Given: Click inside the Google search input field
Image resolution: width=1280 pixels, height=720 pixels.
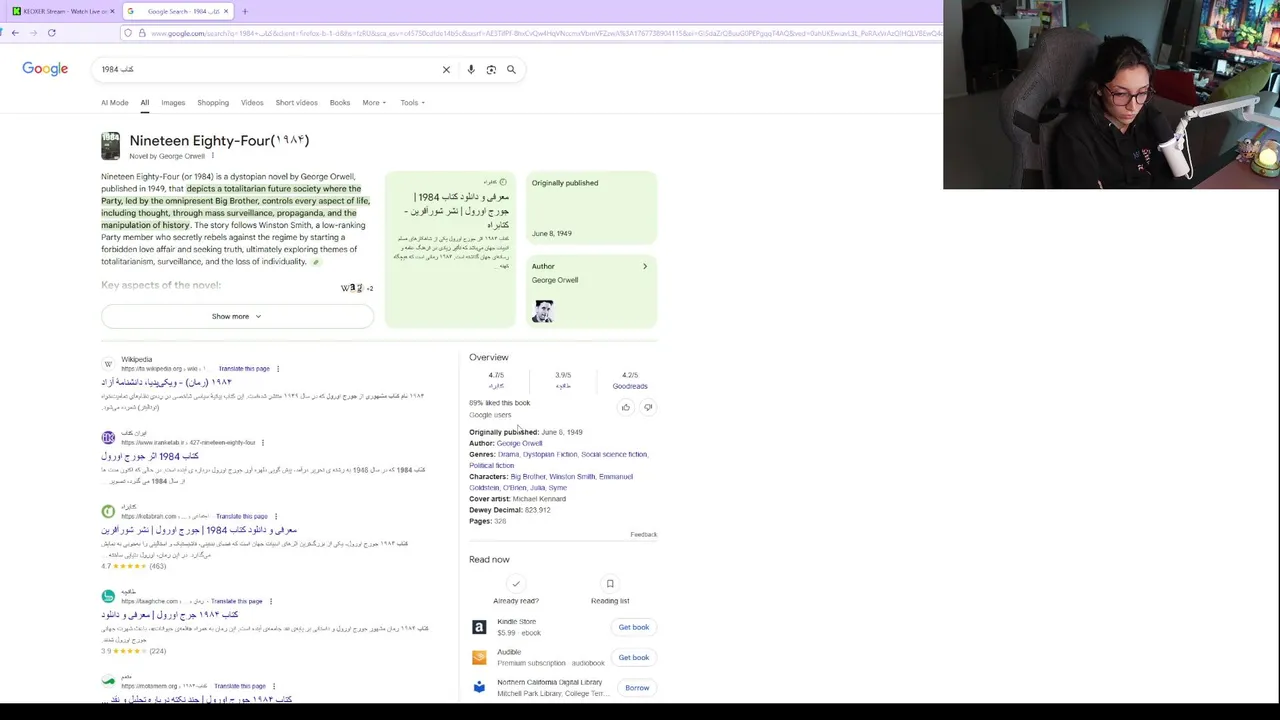Looking at the screenshot, I should pyautogui.click(x=270, y=70).
